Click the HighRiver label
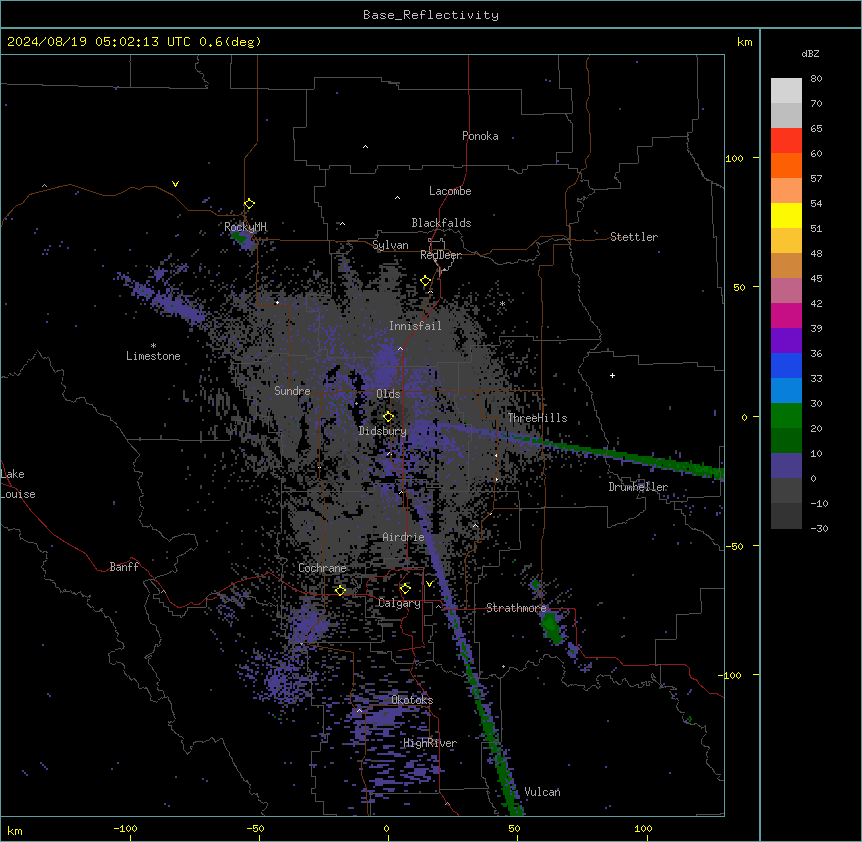This screenshot has height=842, width=862. pyautogui.click(x=430, y=743)
